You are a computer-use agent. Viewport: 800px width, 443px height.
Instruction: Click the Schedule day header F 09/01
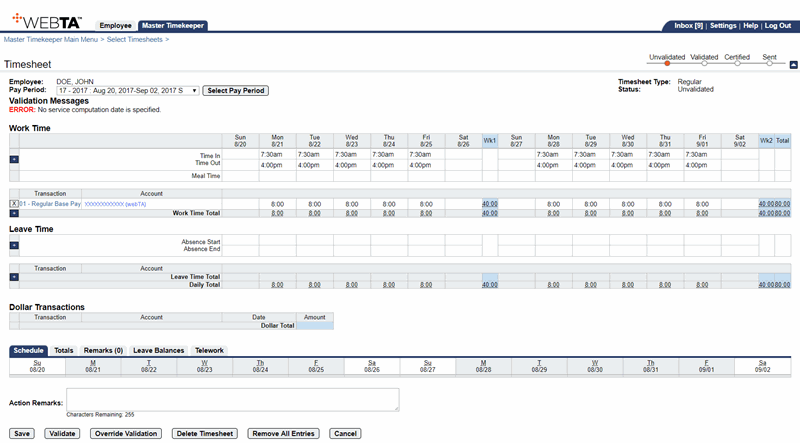pyautogui.click(x=707, y=366)
